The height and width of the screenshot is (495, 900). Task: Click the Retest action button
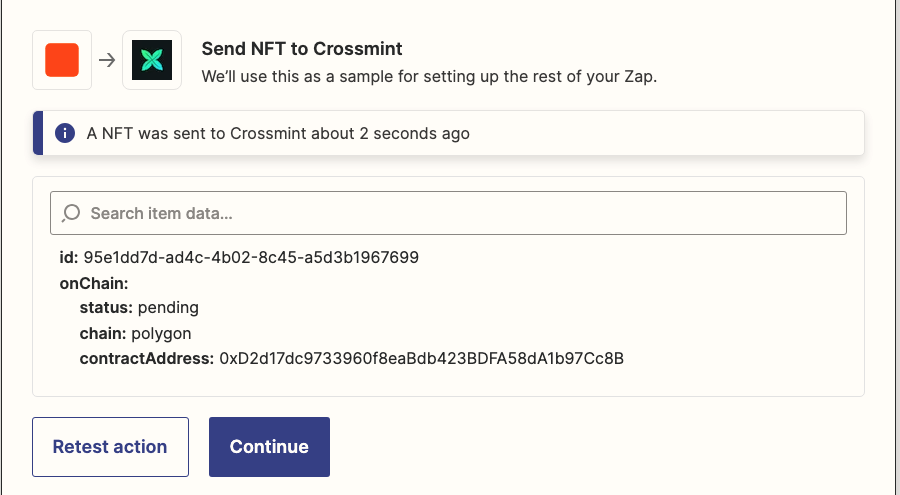(x=110, y=447)
